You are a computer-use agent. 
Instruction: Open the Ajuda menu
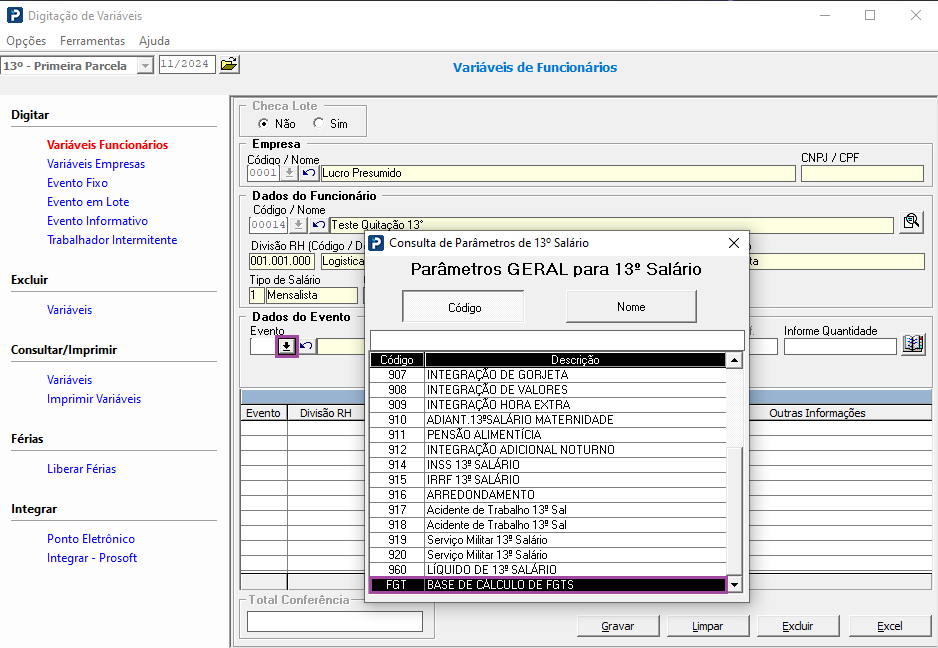154,41
